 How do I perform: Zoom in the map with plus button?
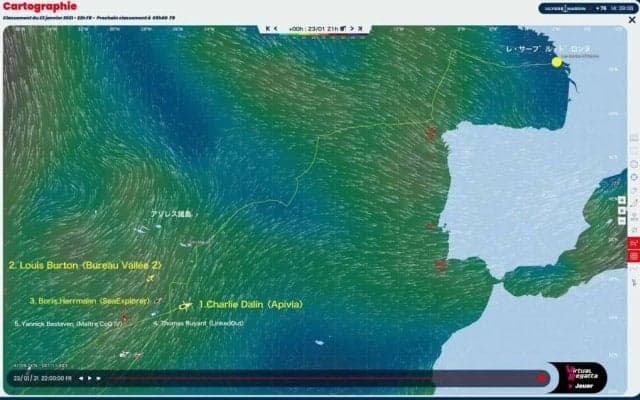tap(622, 200)
